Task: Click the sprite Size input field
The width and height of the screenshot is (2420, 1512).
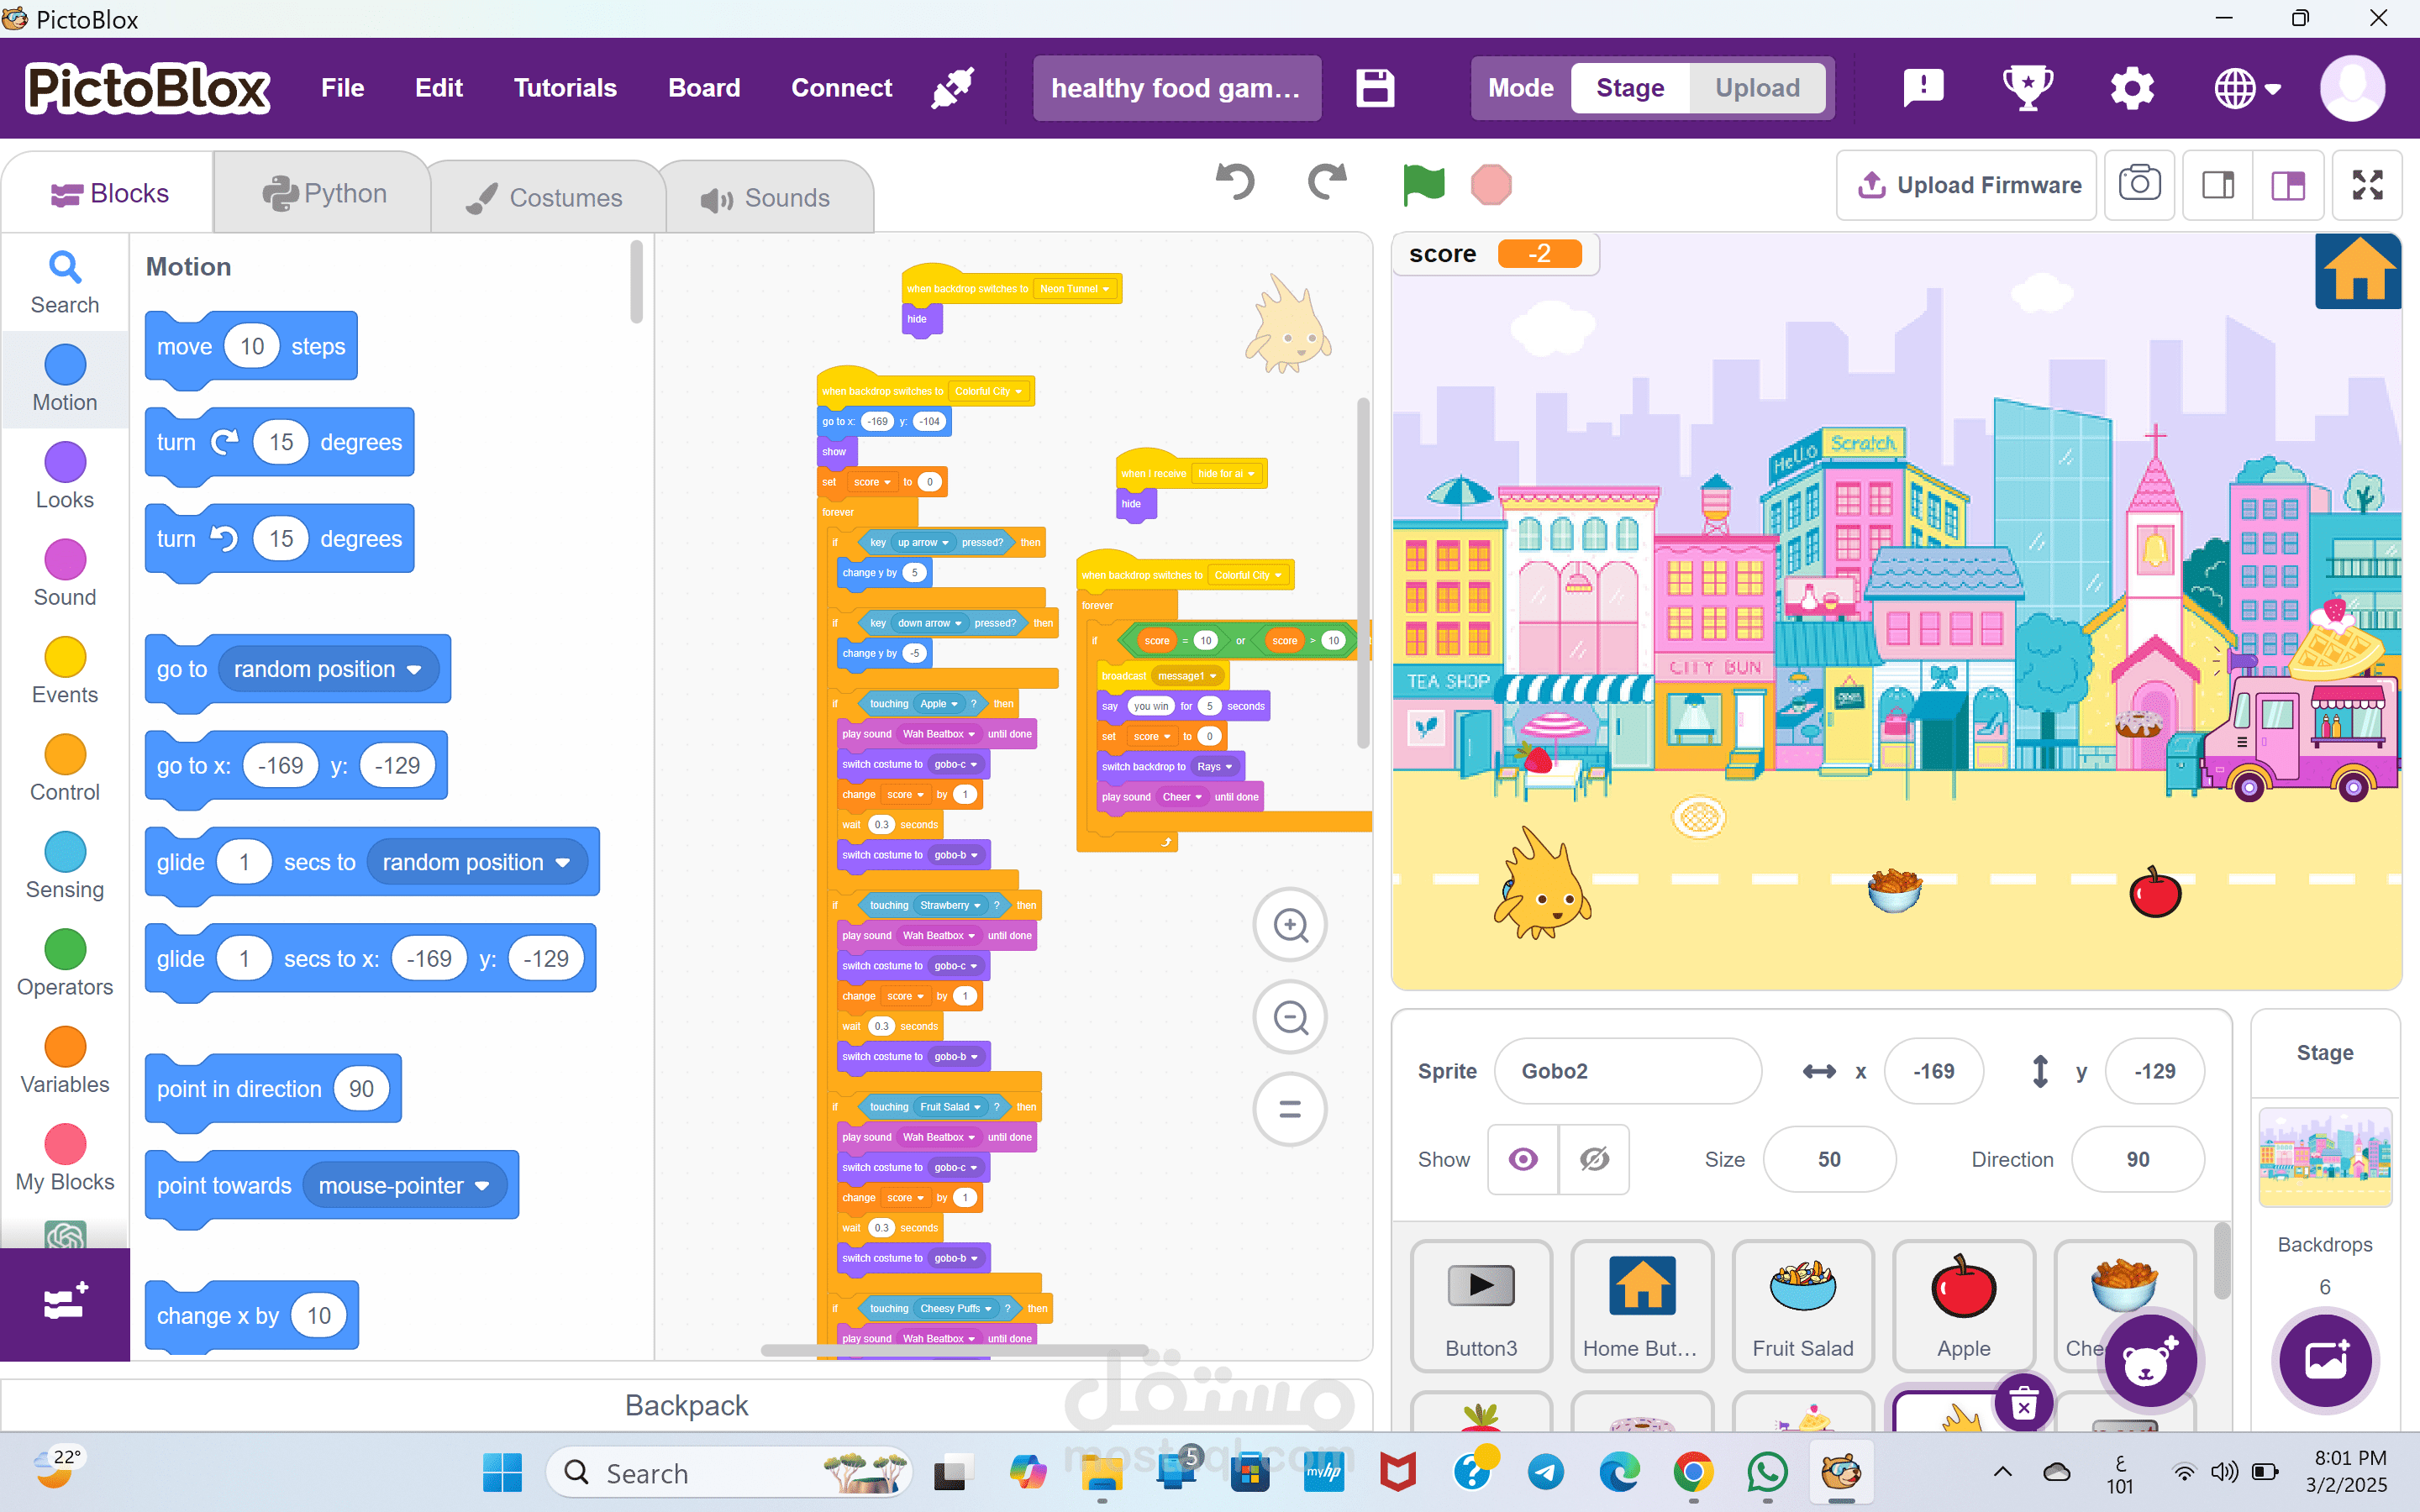Action: coord(1828,1159)
